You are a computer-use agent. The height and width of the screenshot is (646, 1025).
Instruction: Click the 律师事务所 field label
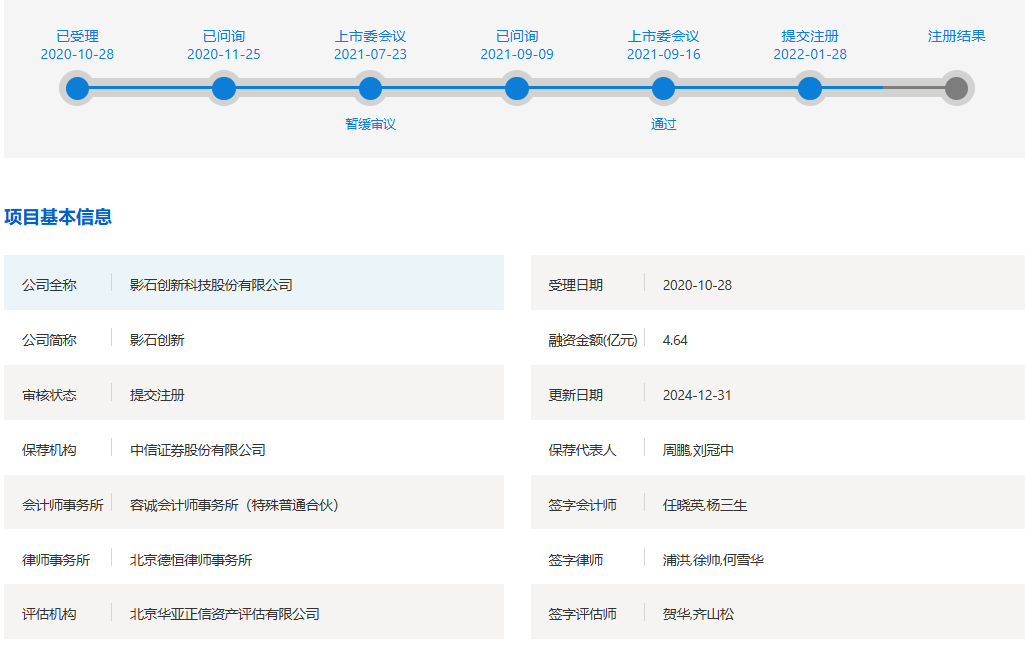click(x=56, y=560)
